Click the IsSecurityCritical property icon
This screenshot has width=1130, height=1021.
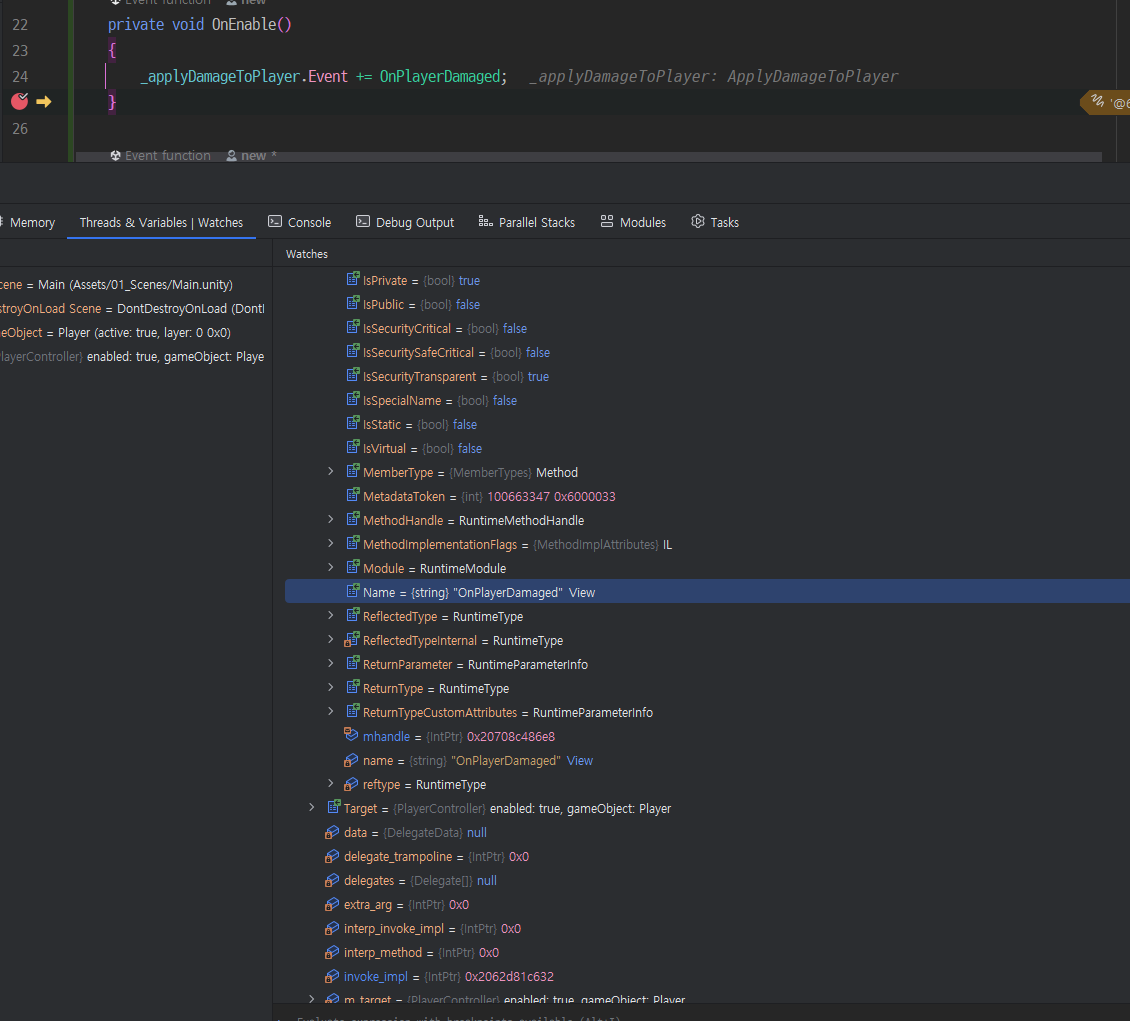(x=352, y=327)
